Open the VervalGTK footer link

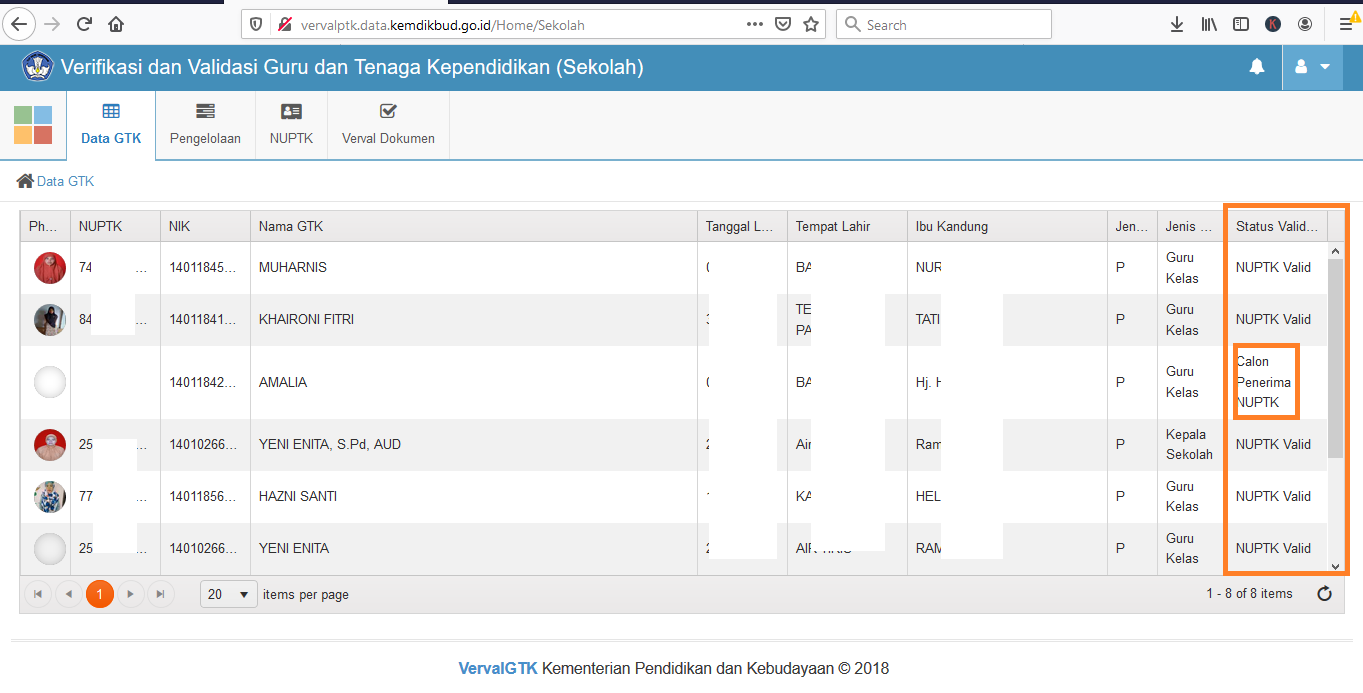point(498,668)
